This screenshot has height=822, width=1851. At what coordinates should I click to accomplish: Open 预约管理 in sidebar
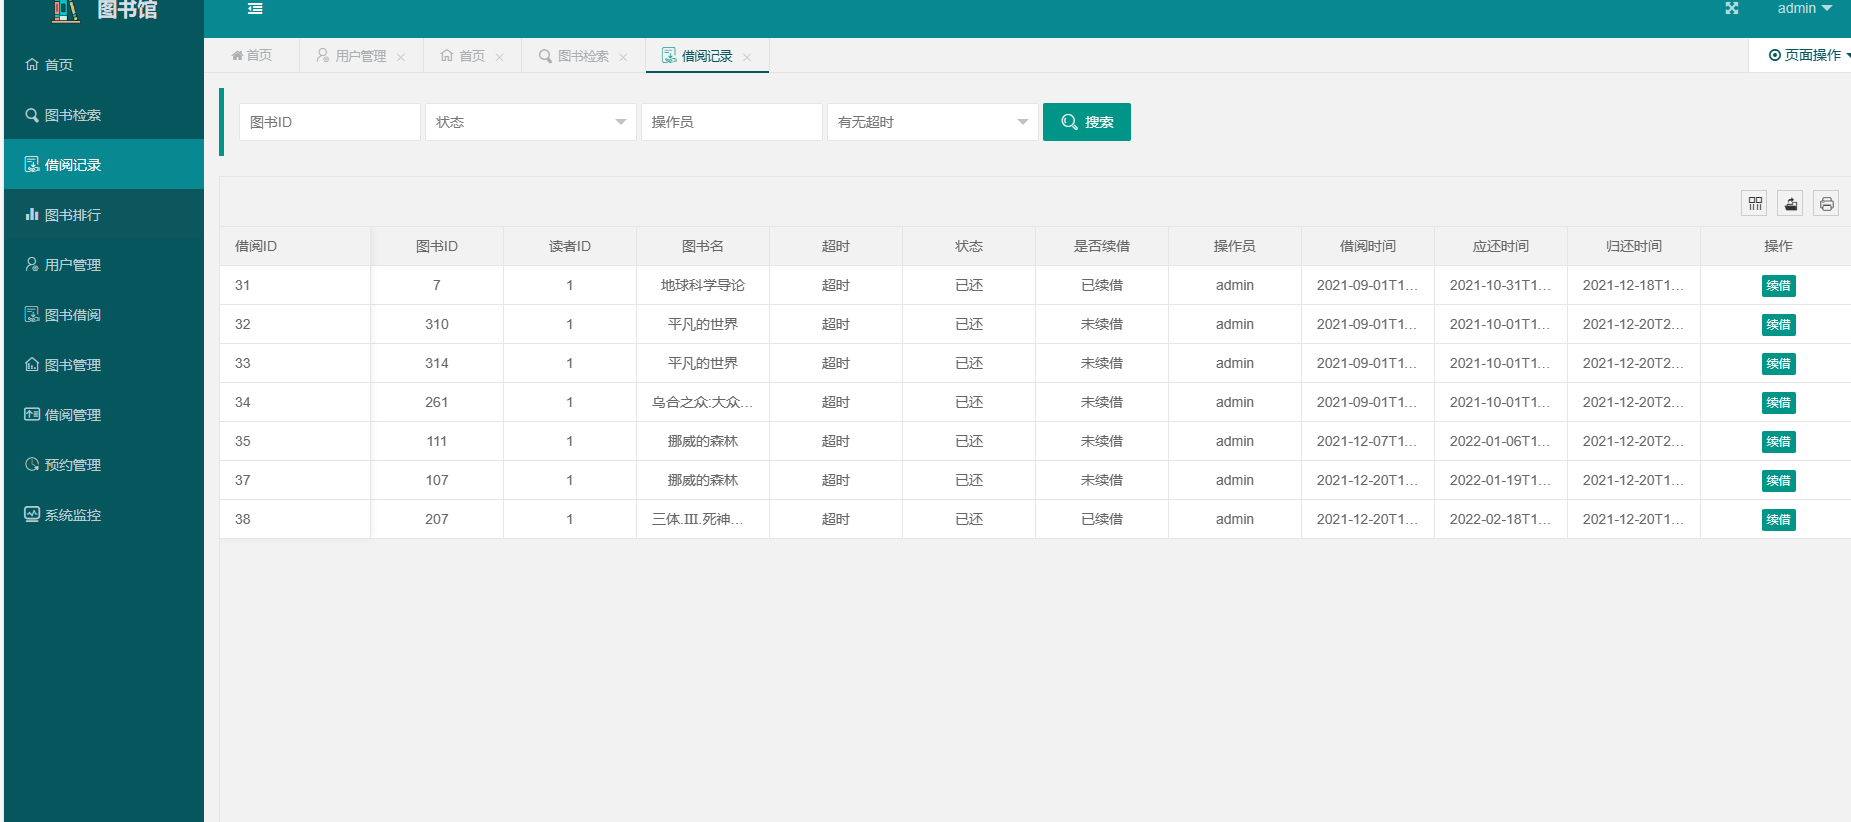[104, 464]
